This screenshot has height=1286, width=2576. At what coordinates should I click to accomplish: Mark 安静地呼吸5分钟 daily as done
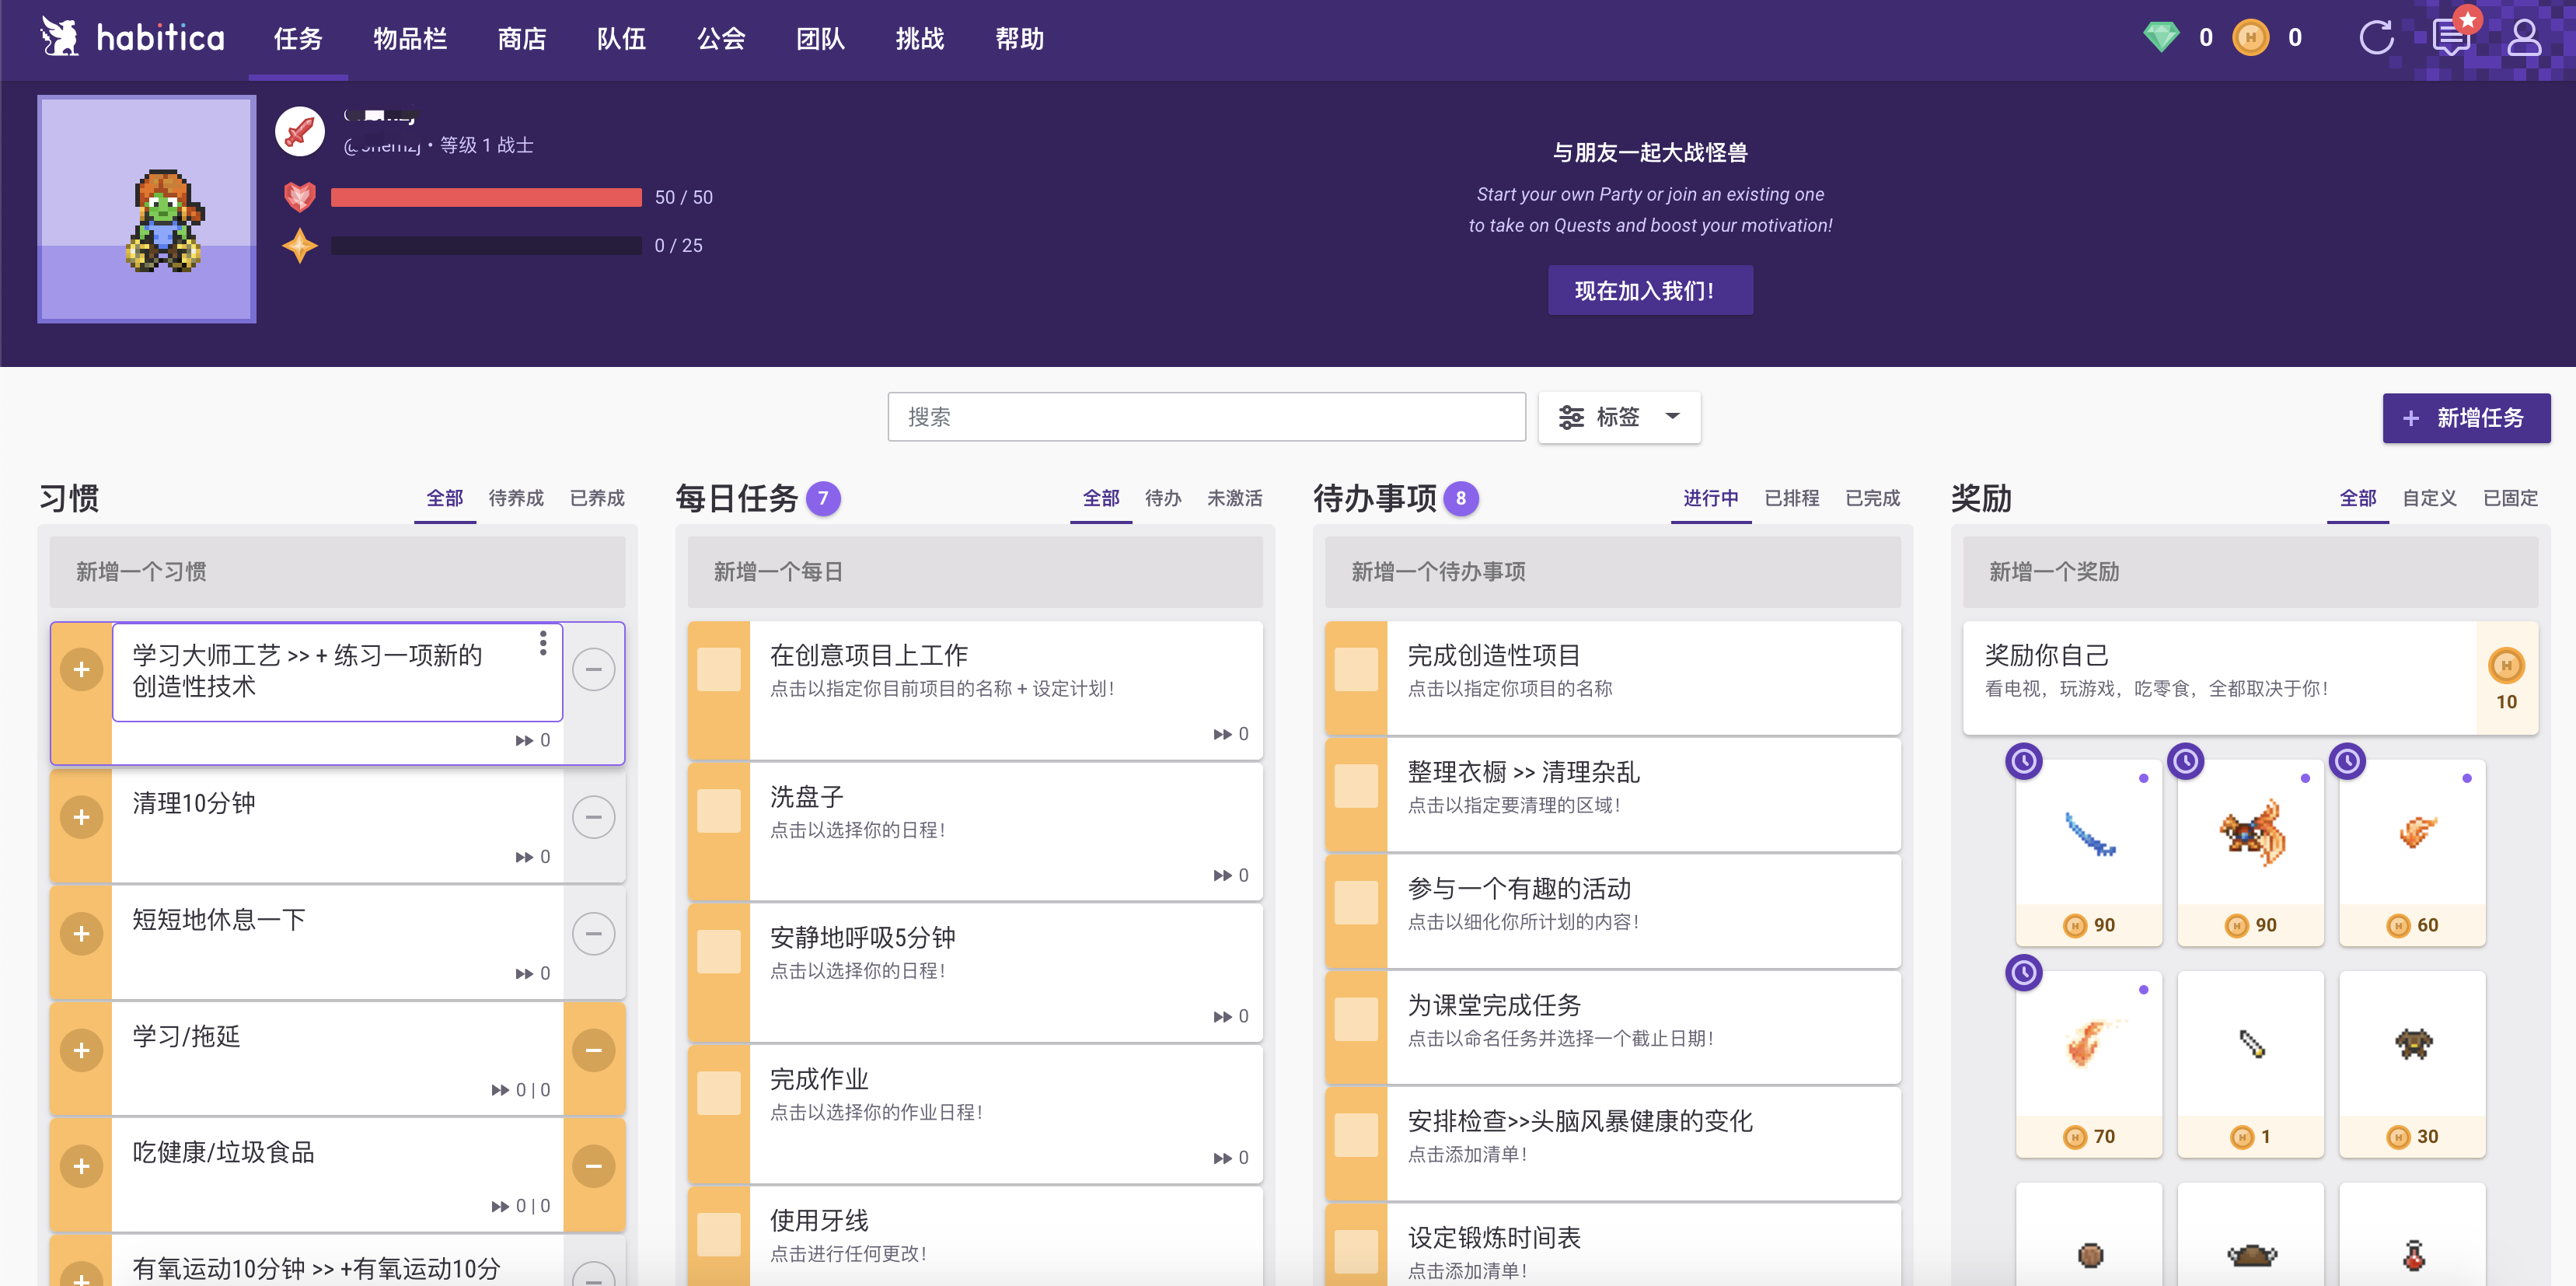pos(719,952)
